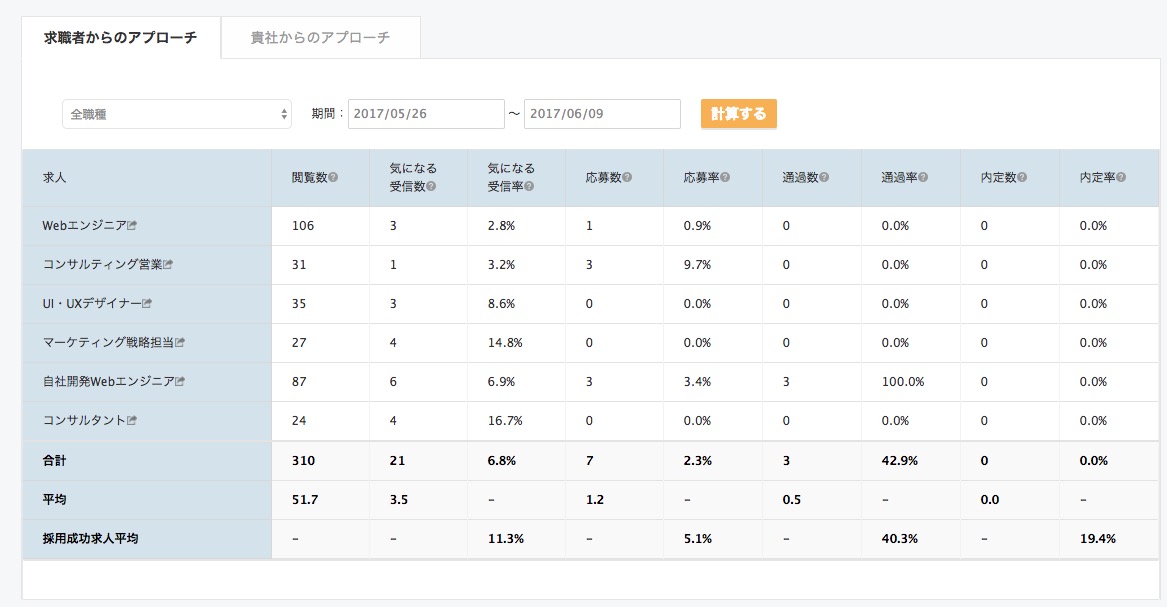Open external link icon for 自社開発Webエンジニア
The height and width of the screenshot is (607, 1167).
[180, 382]
